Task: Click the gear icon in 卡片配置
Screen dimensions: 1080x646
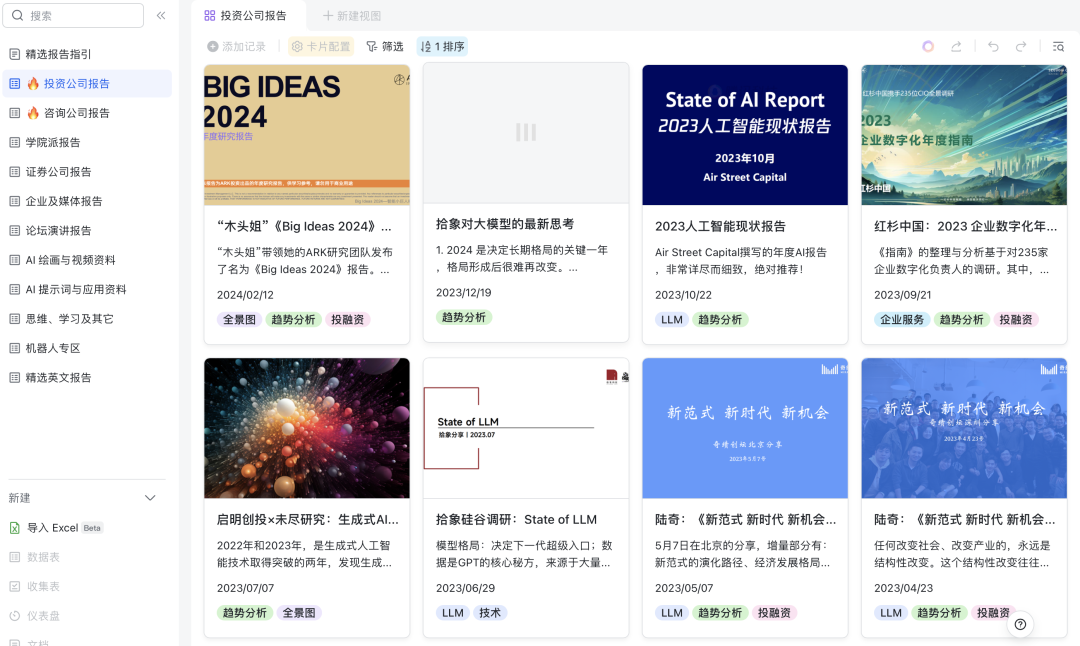Action: click(x=297, y=46)
